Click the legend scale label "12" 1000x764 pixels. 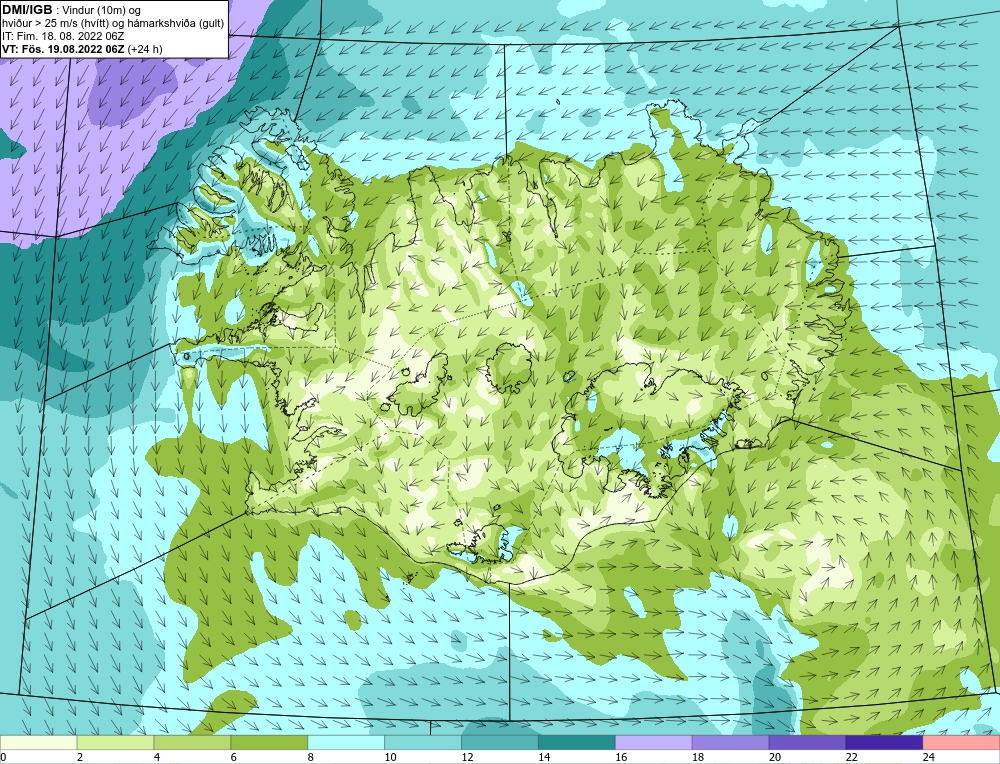[467, 757]
